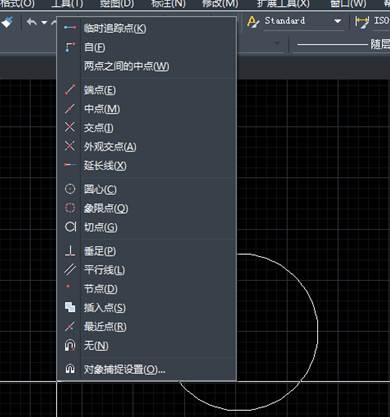Click the dimension style icon beside ISO
The width and height of the screenshot is (390, 417).
(362, 22)
